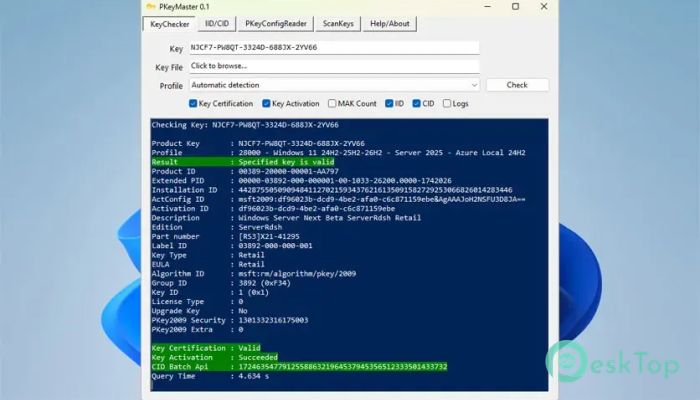The width and height of the screenshot is (700, 400).
Task: Click the Label ID value 03892-000-000-001
Action: click(275, 246)
